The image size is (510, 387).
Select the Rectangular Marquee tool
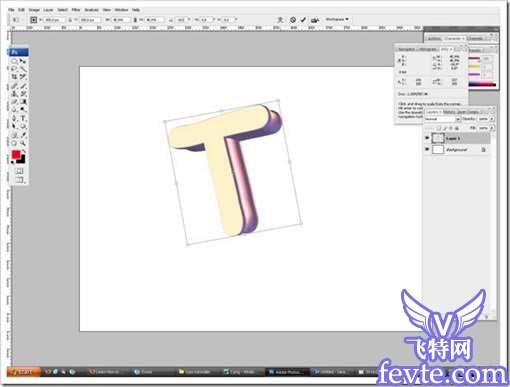[14, 61]
